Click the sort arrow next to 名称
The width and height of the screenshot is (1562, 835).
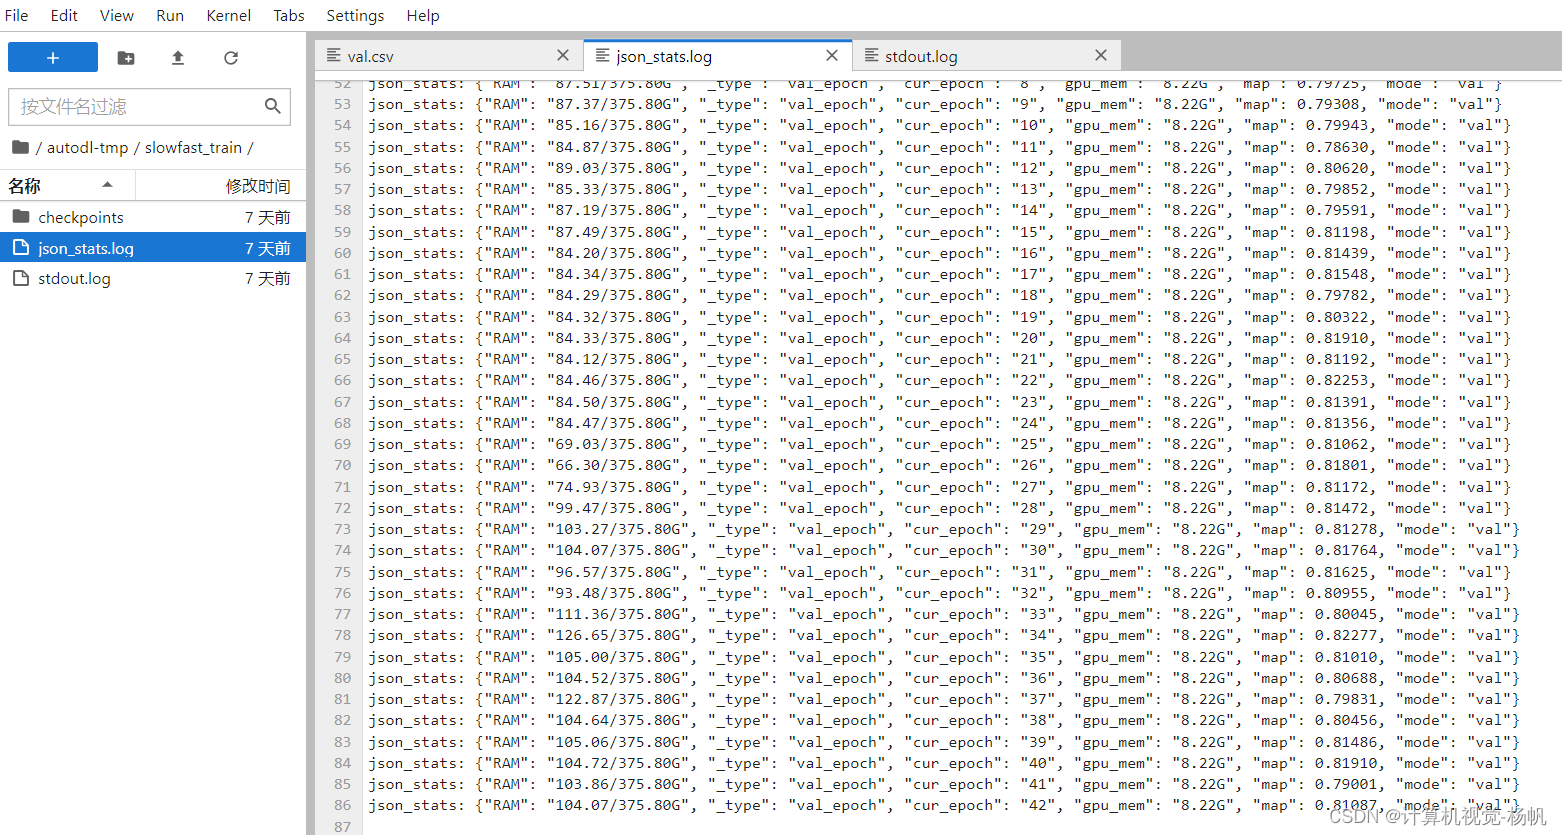pyautogui.click(x=107, y=185)
